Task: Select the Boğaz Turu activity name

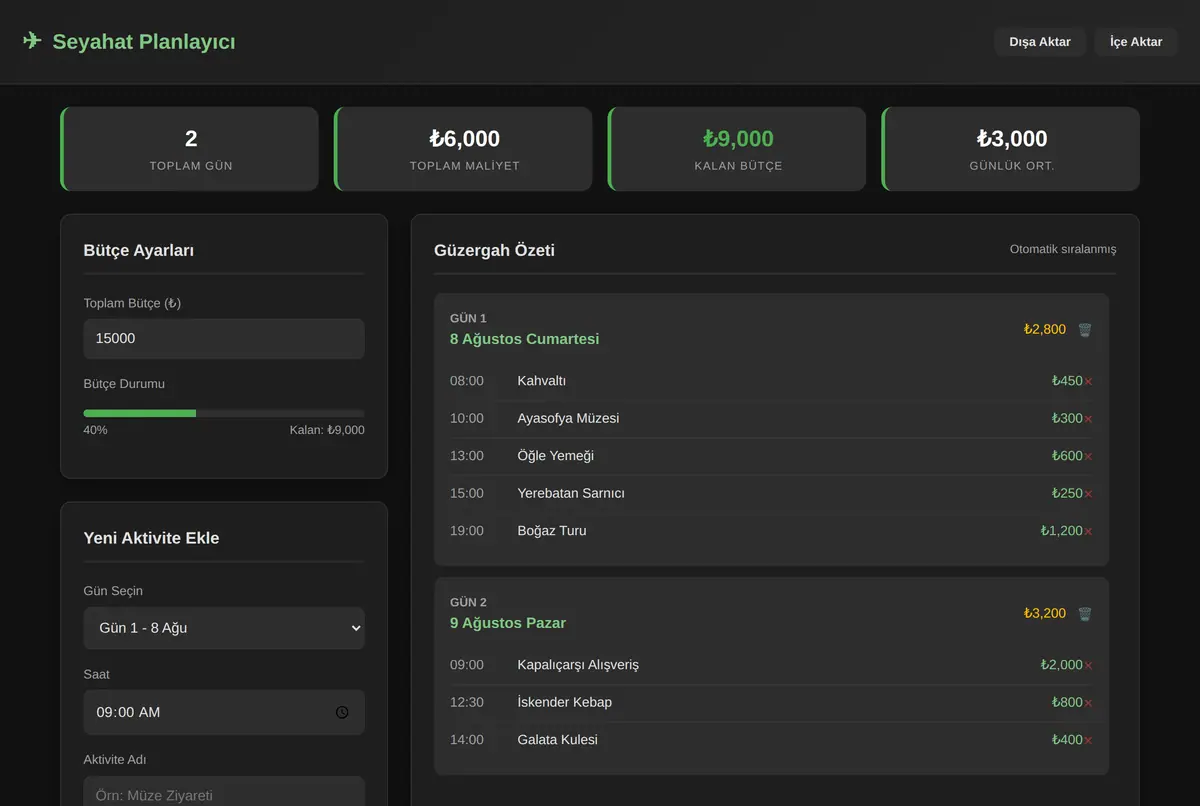Action: 552,531
